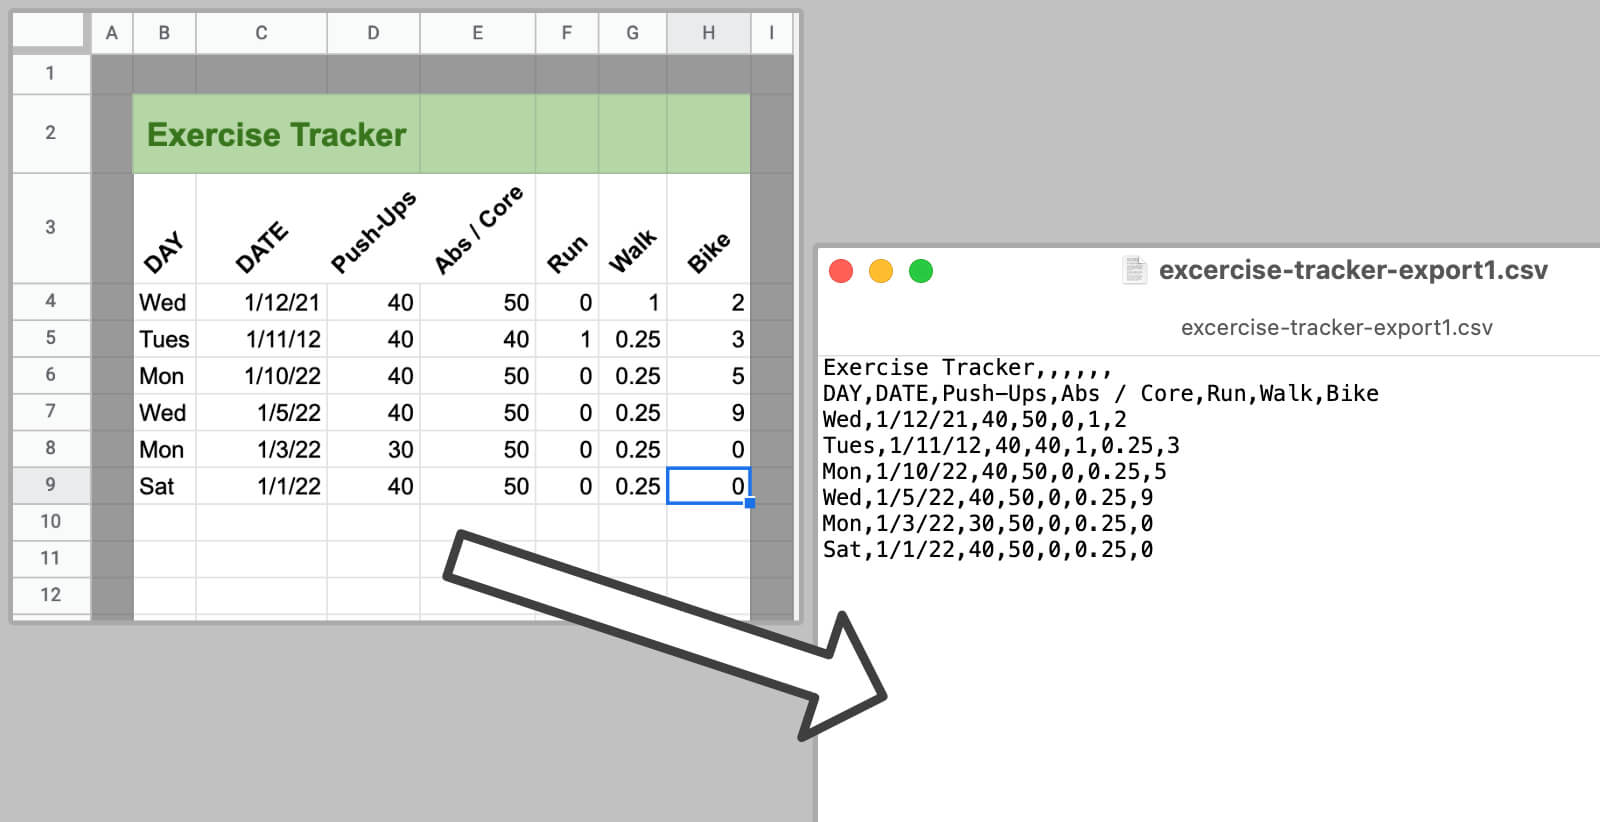1600x822 pixels.
Task: Select row 1 header
Action: pyautogui.click(x=51, y=73)
